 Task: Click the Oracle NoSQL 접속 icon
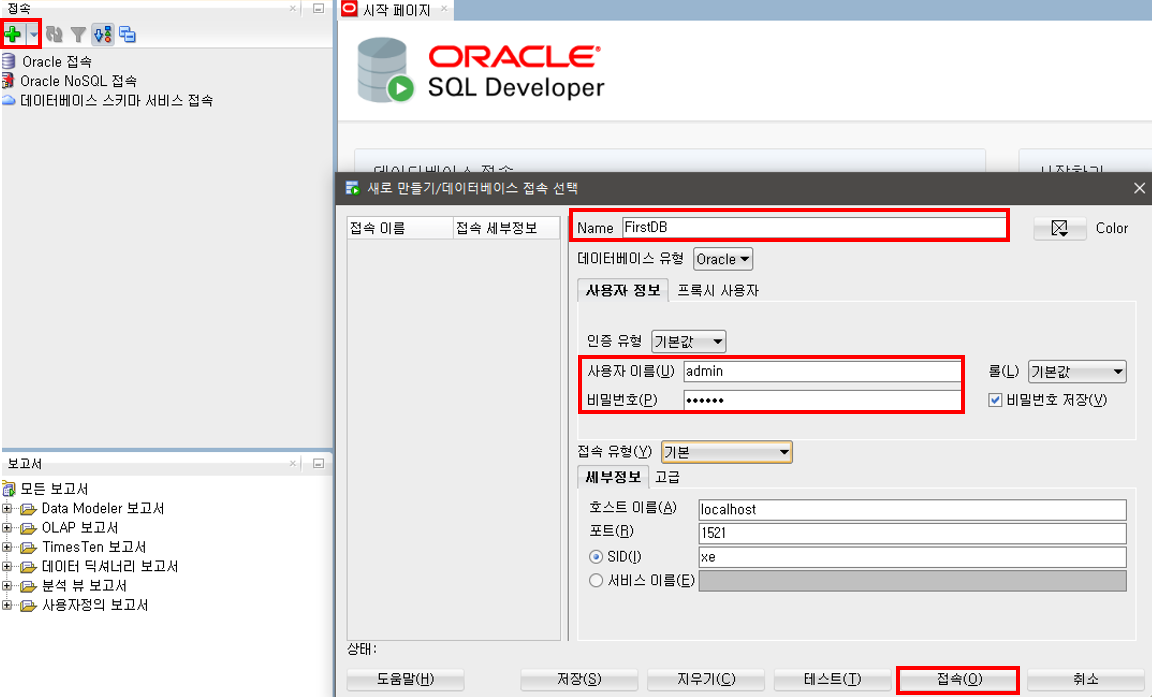coord(8,80)
